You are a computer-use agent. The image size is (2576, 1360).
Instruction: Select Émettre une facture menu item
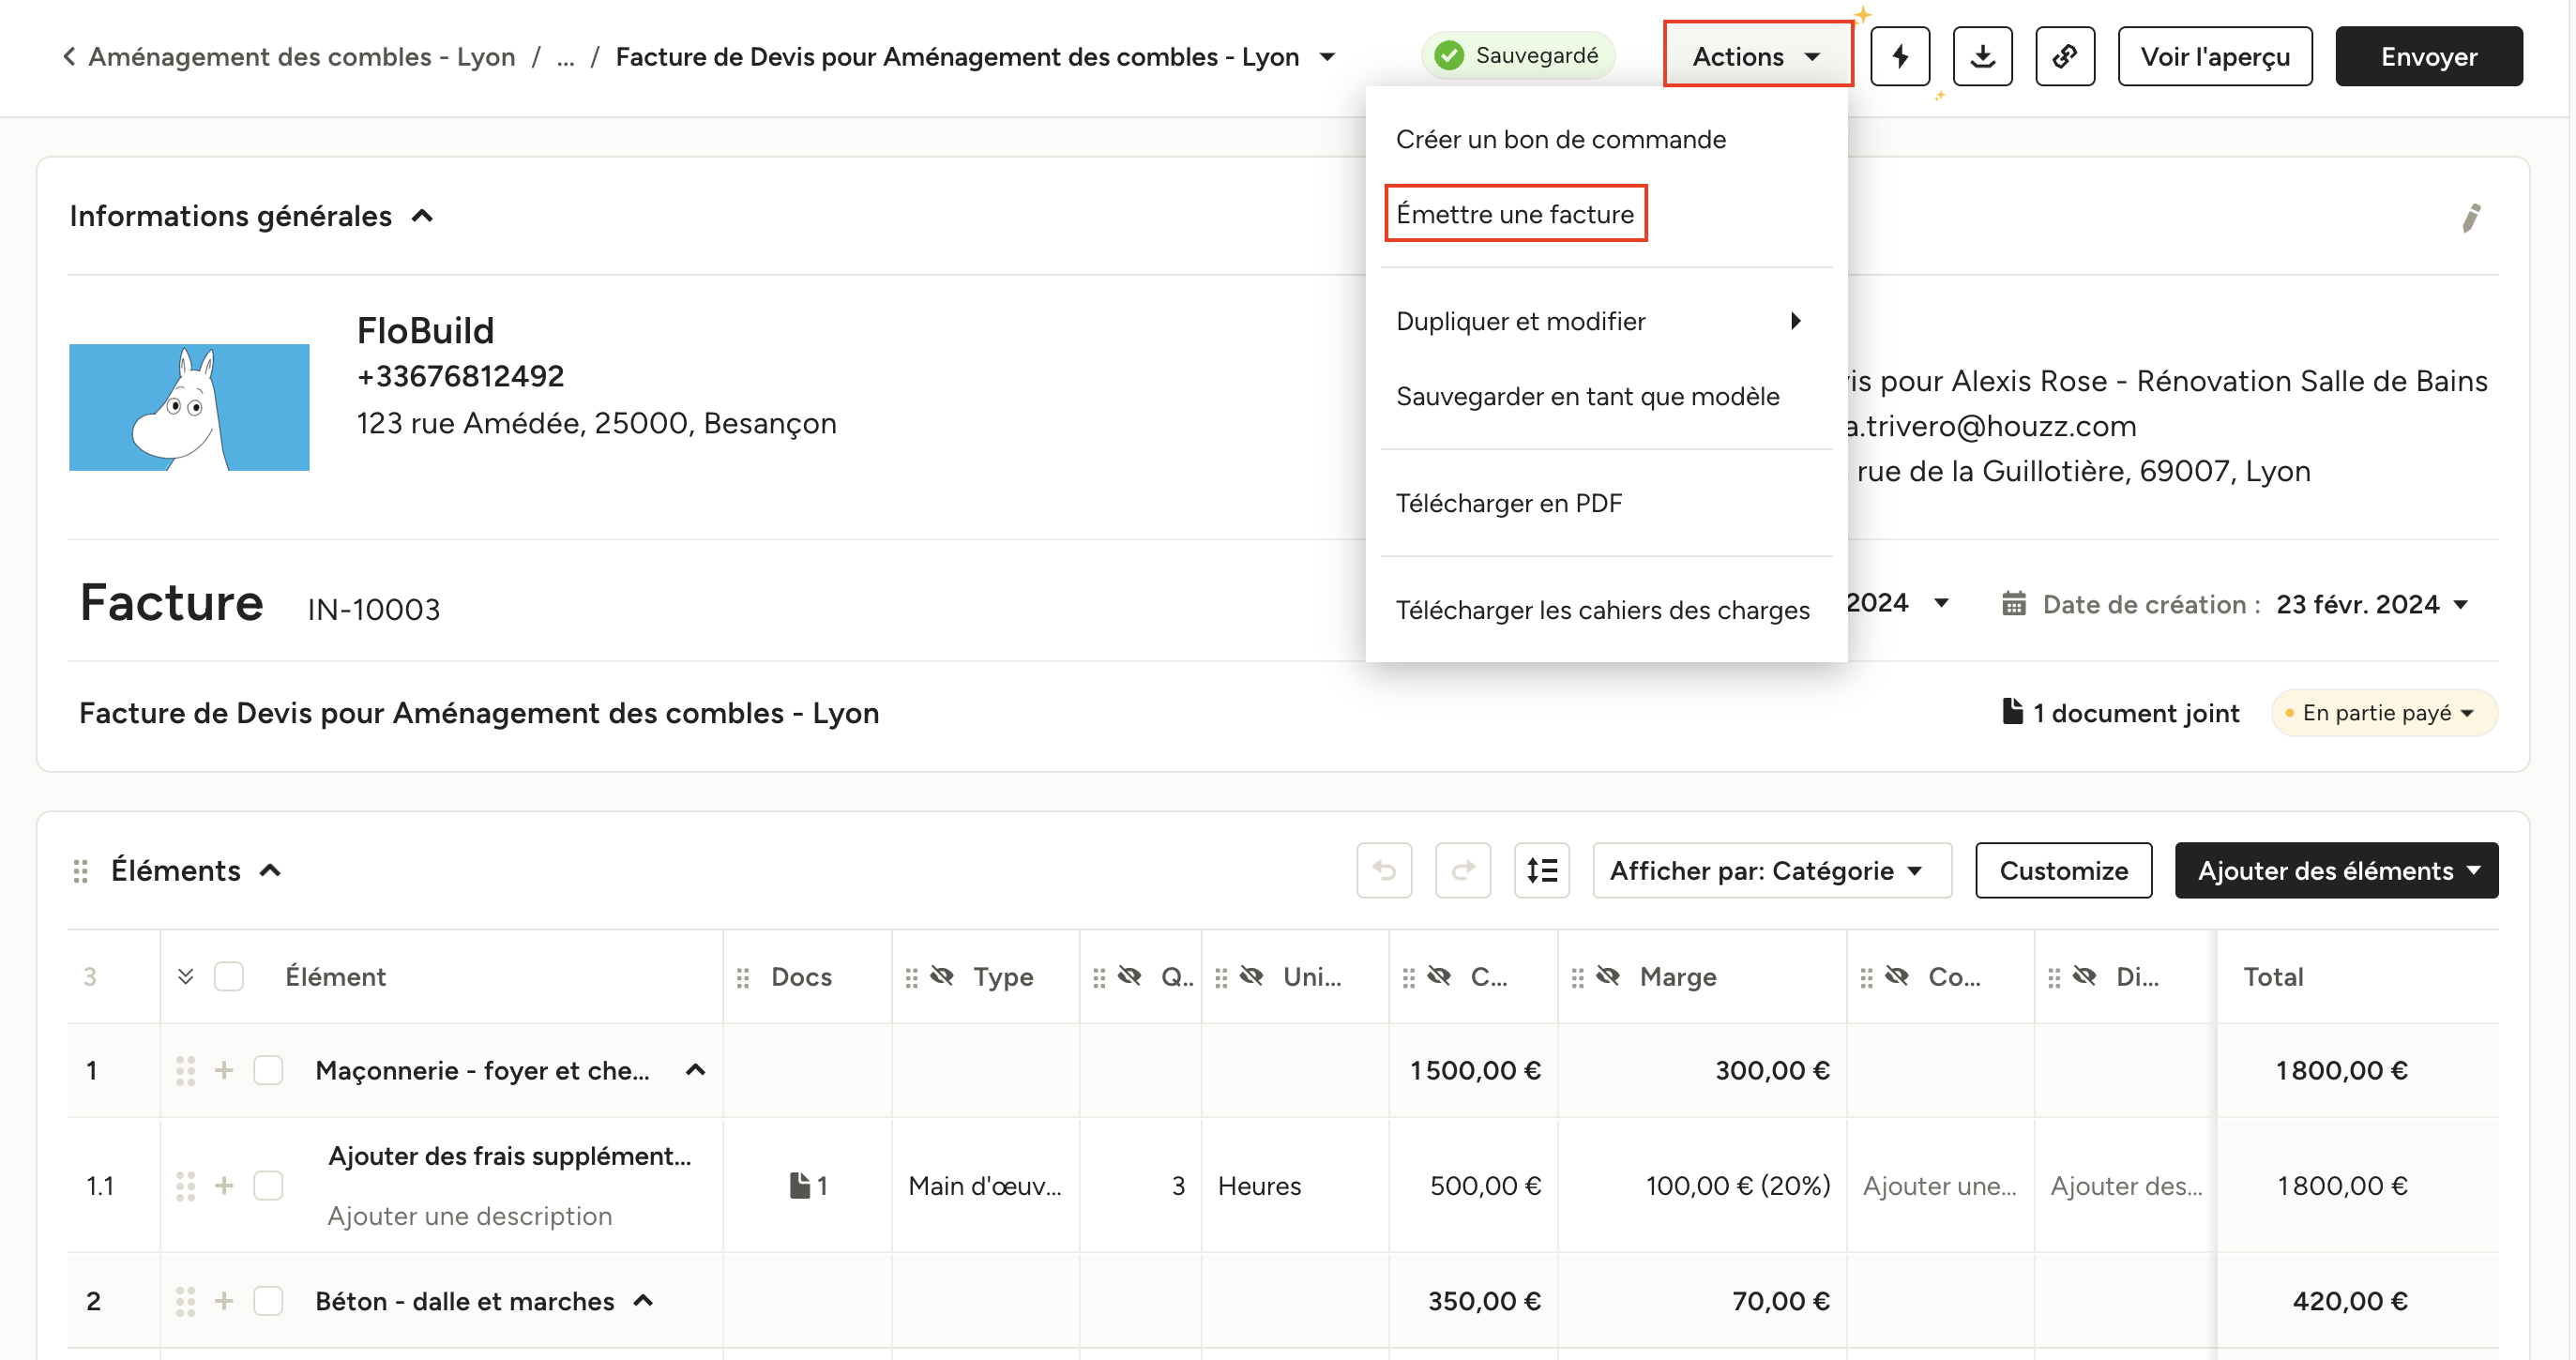pyautogui.click(x=1515, y=214)
